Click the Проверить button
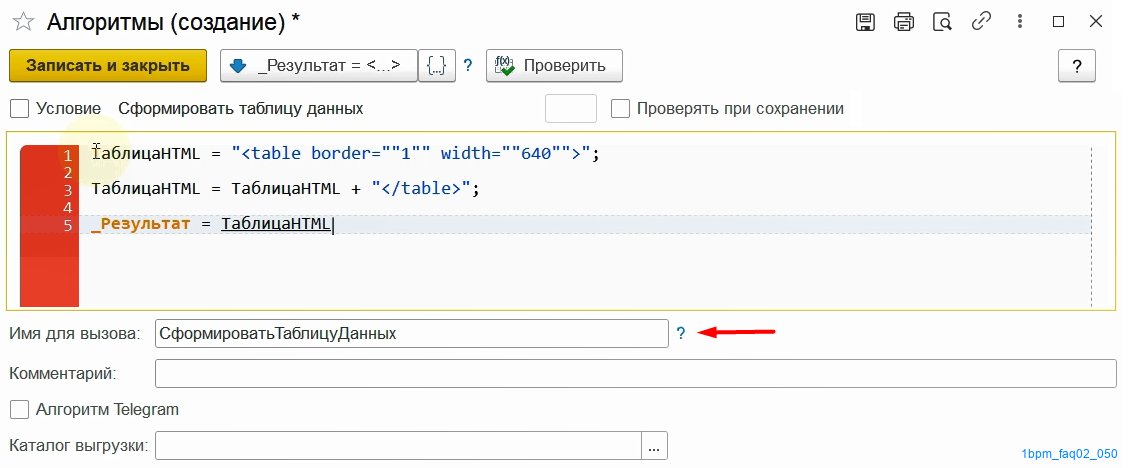Screen dimensions: 1128x468 point(554,66)
